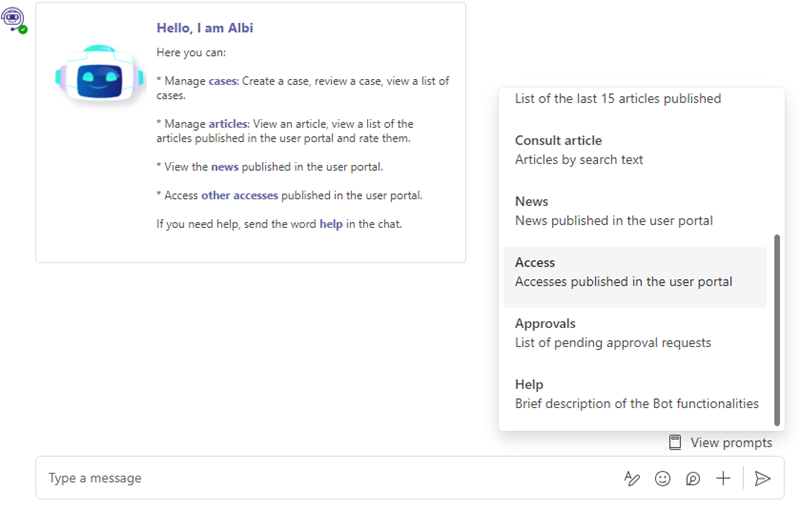Open the emoji picker icon
This screenshot has height=510, width=800.
pos(662,478)
